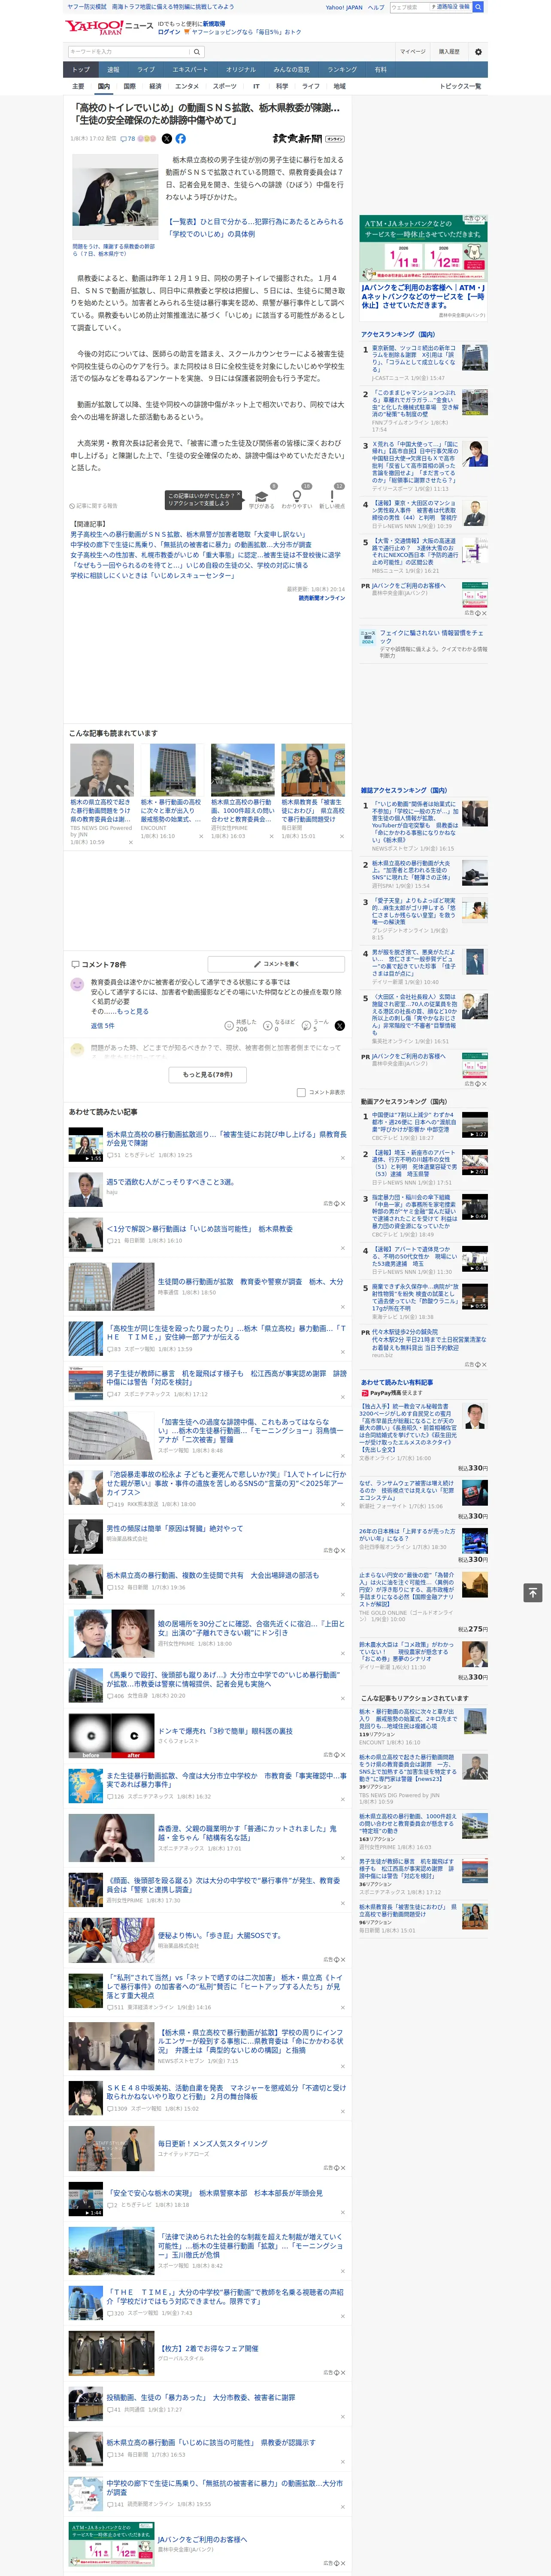Click the back-to-top arrow button

pyautogui.click(x=532, y=1592)
